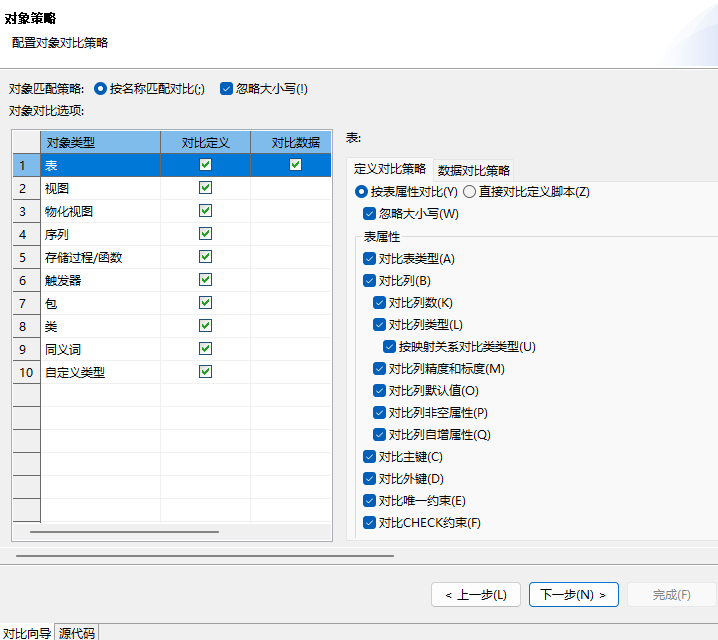The height and width of the screenshot is (640, 718).
Task: Toggle 对比定义 checkbox for 物化视图
Action: click(x=206, y=211)
